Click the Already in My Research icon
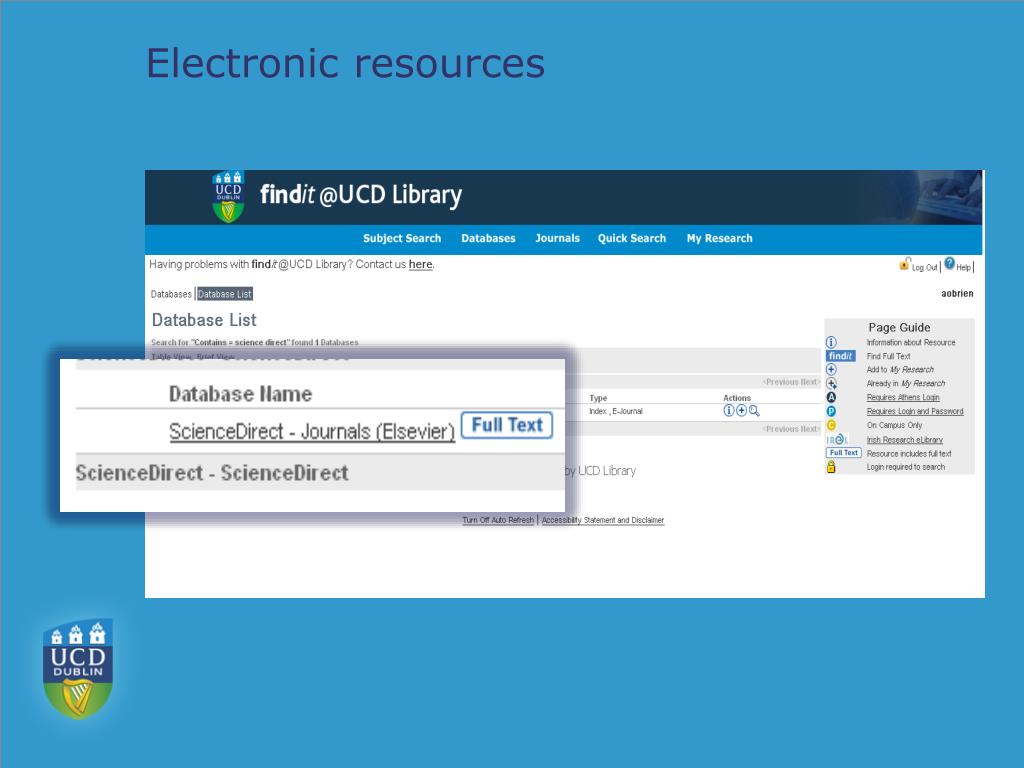 pyautogui.click(x=831, y=383)
